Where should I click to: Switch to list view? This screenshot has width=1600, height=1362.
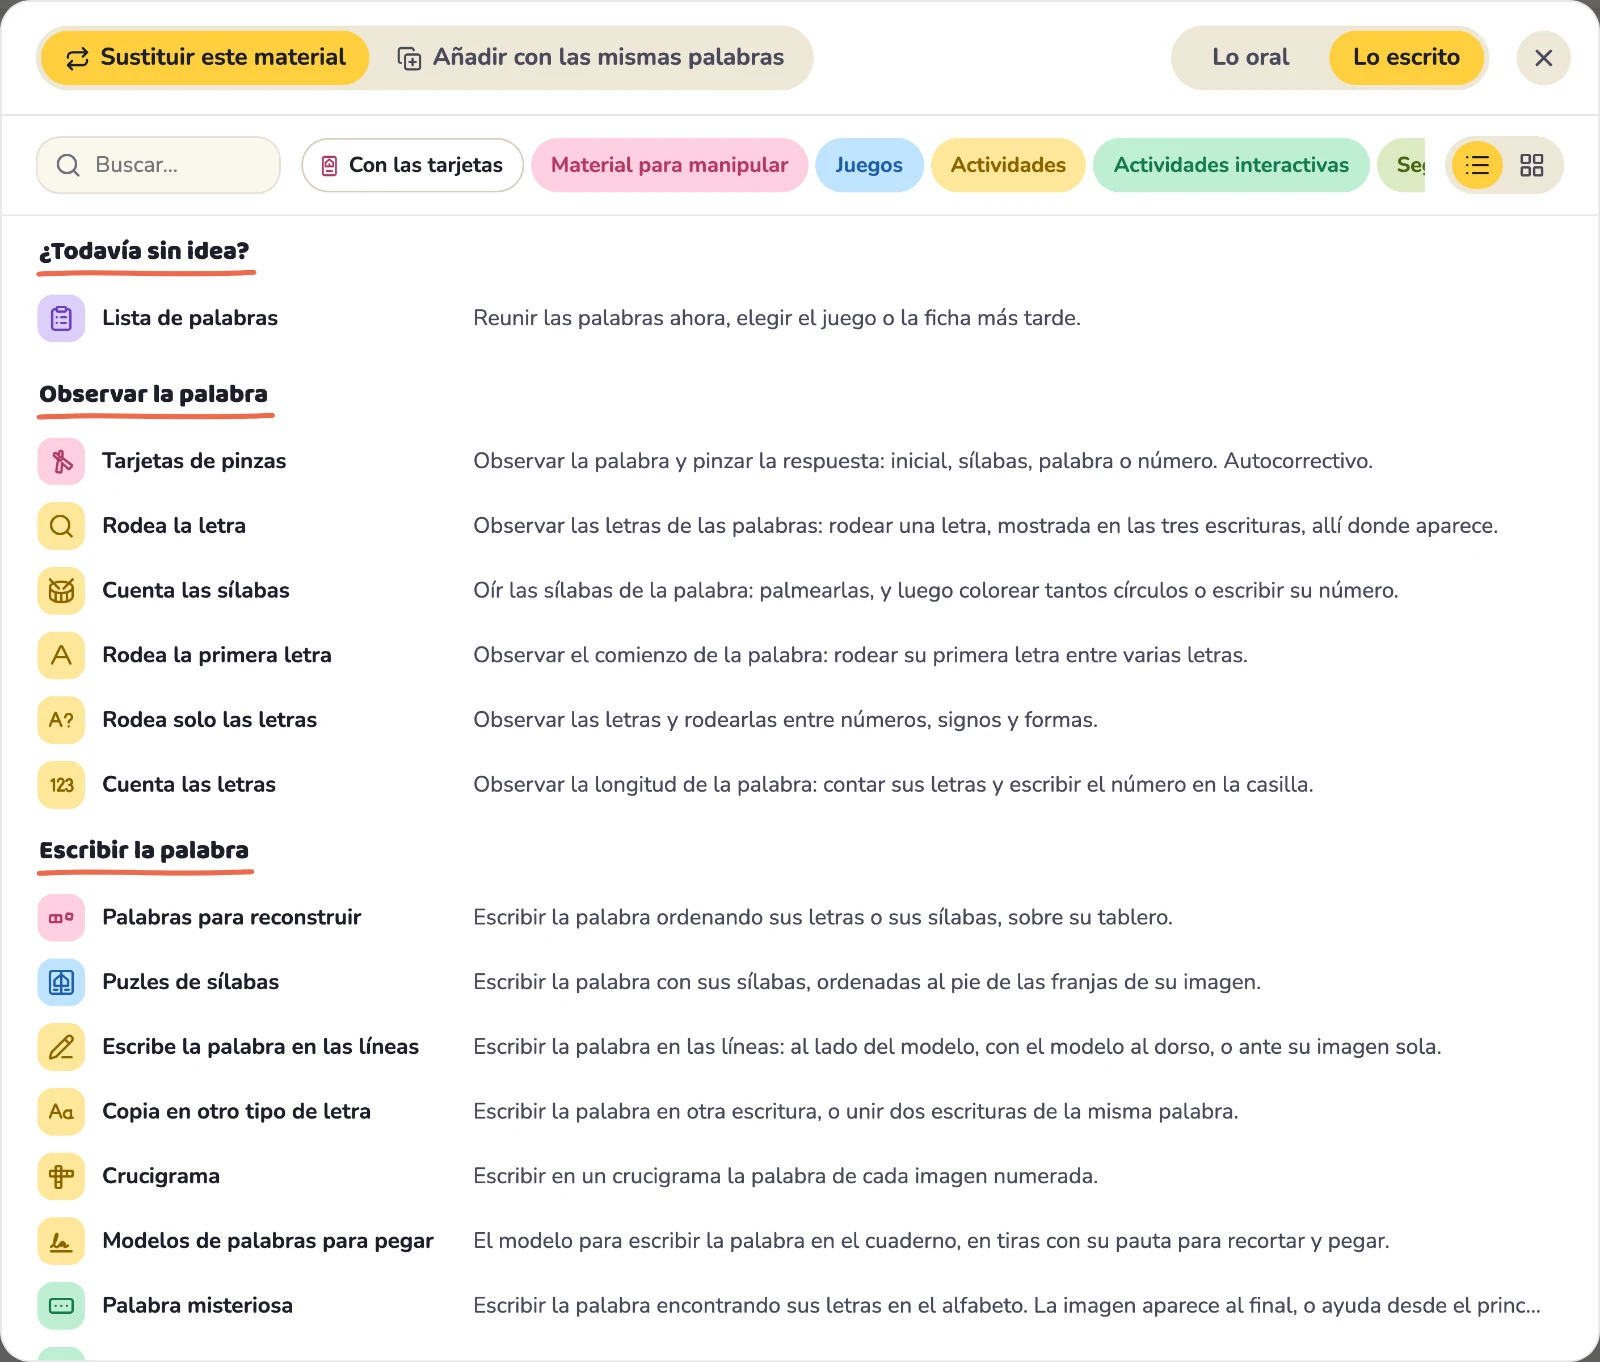[1477, 165]
